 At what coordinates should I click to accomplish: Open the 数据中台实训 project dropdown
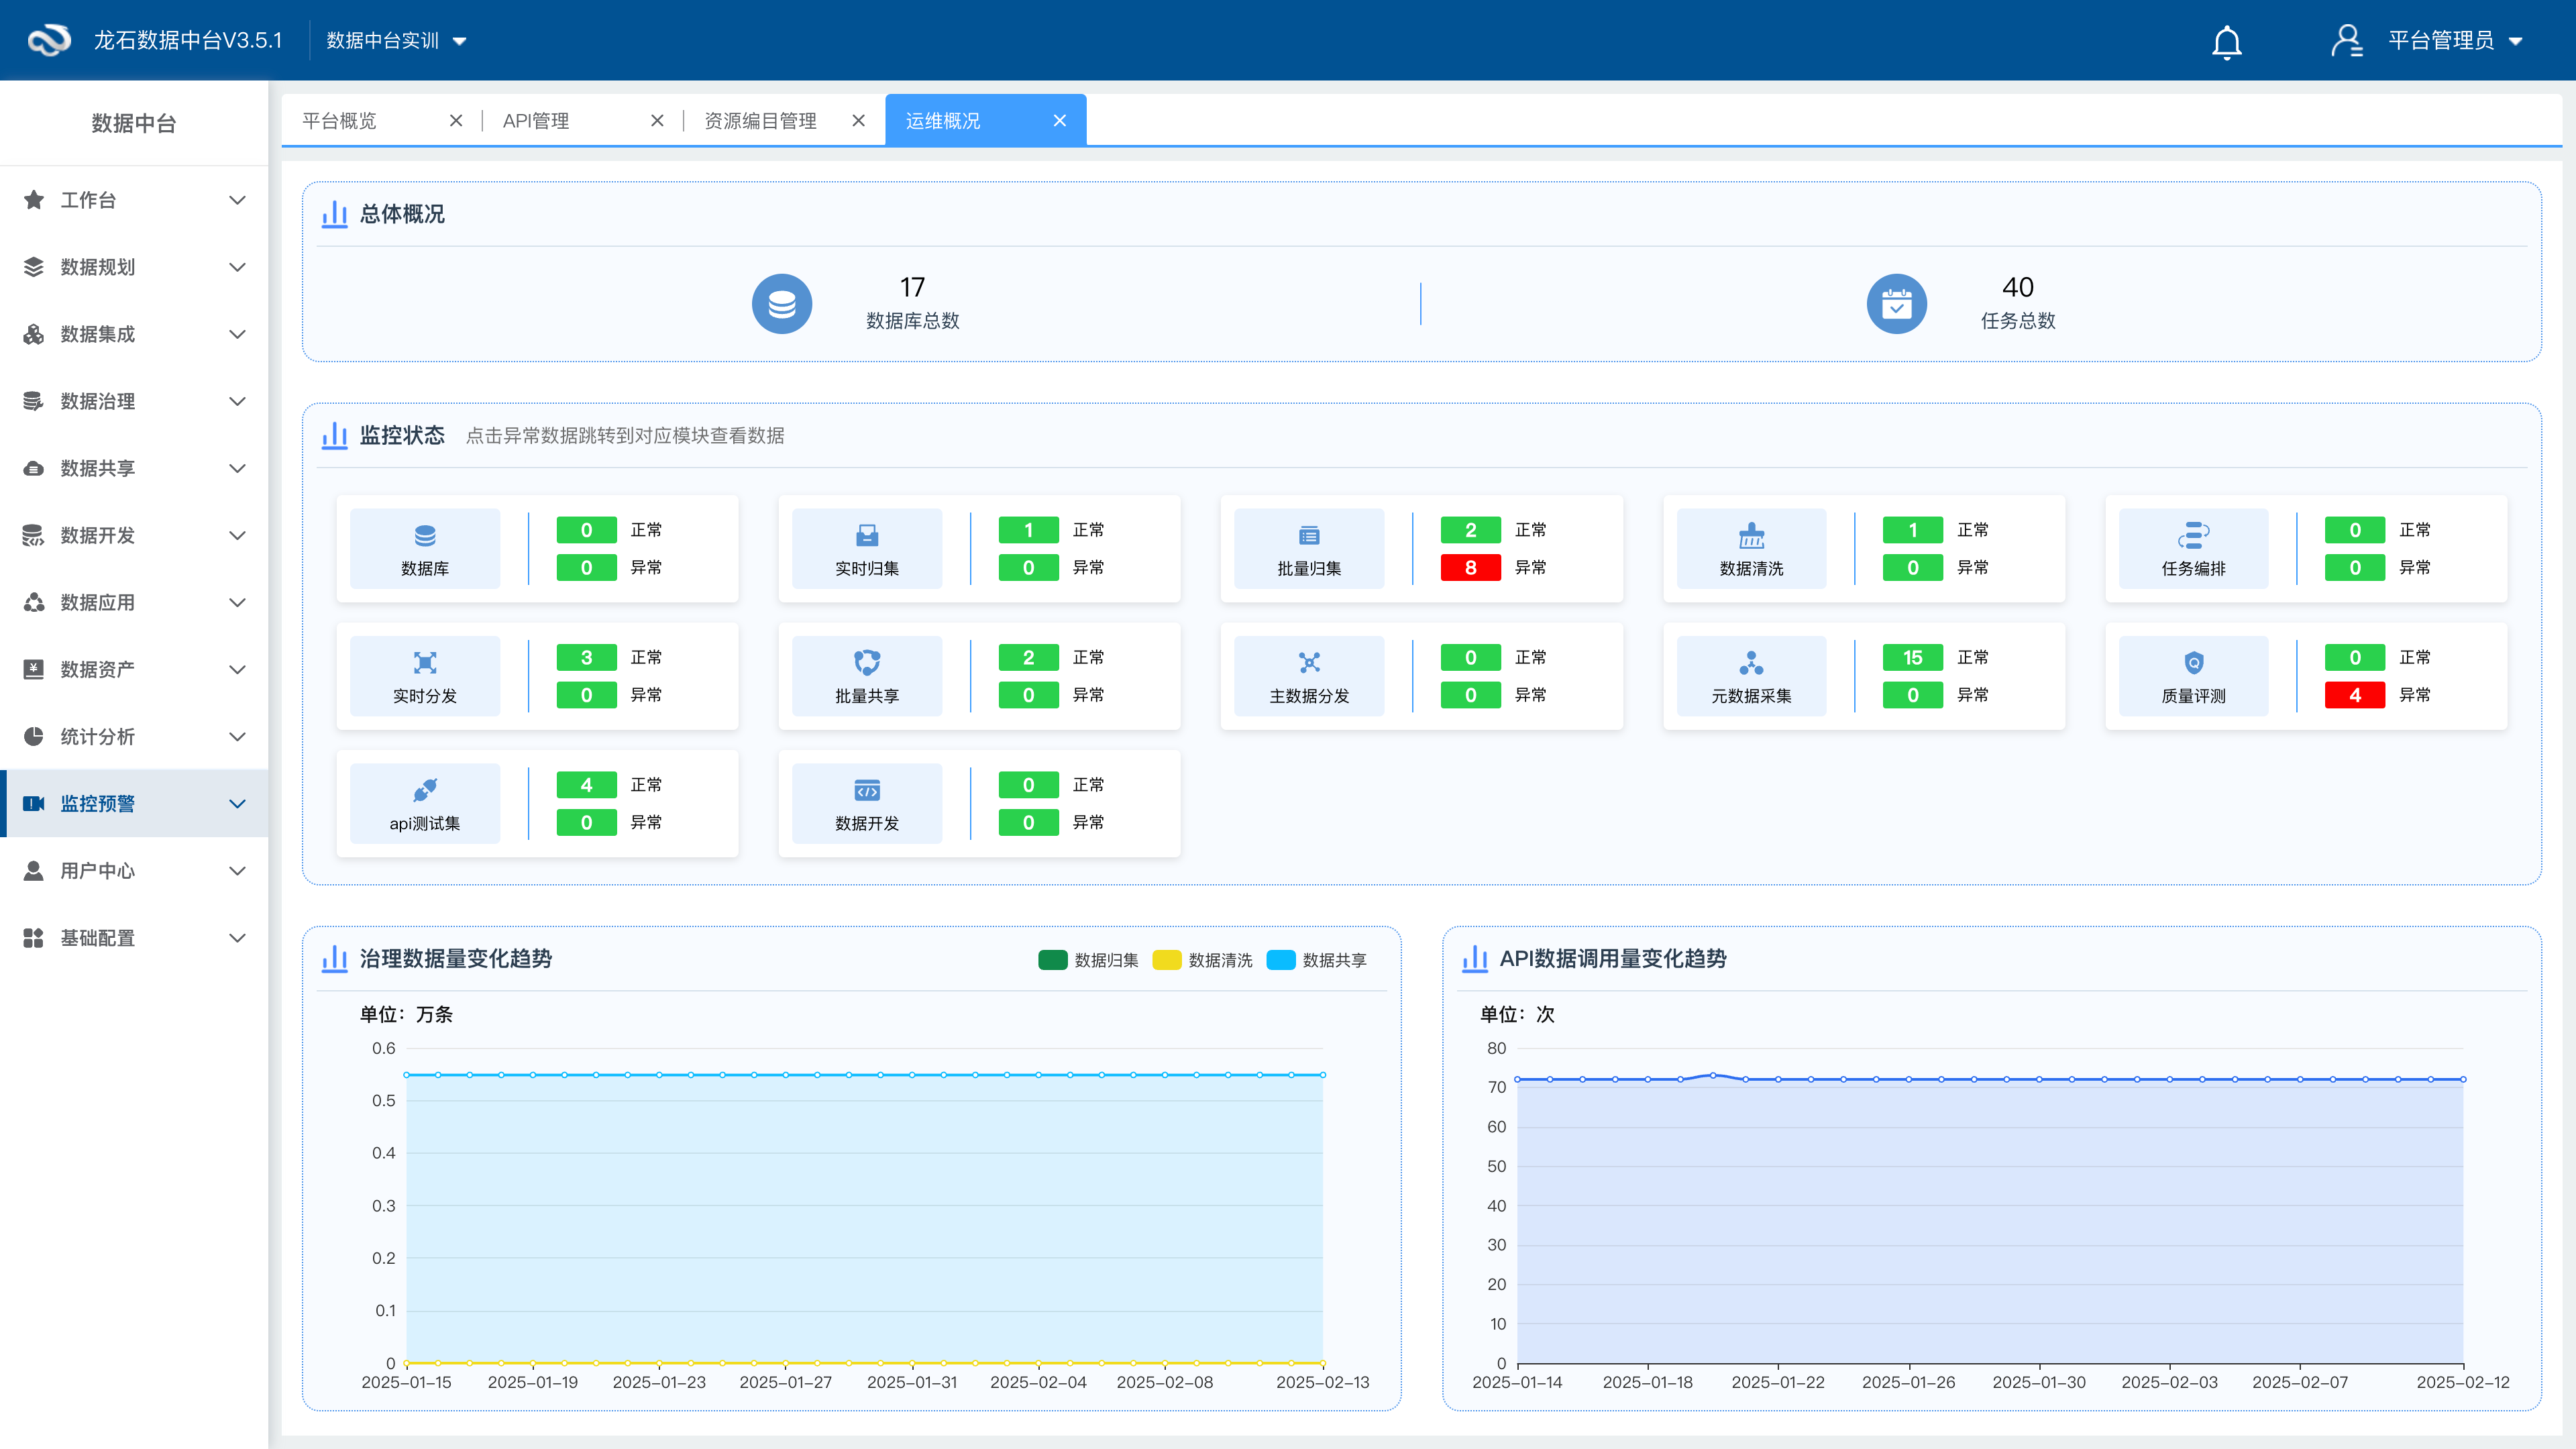tap(397, 41)
